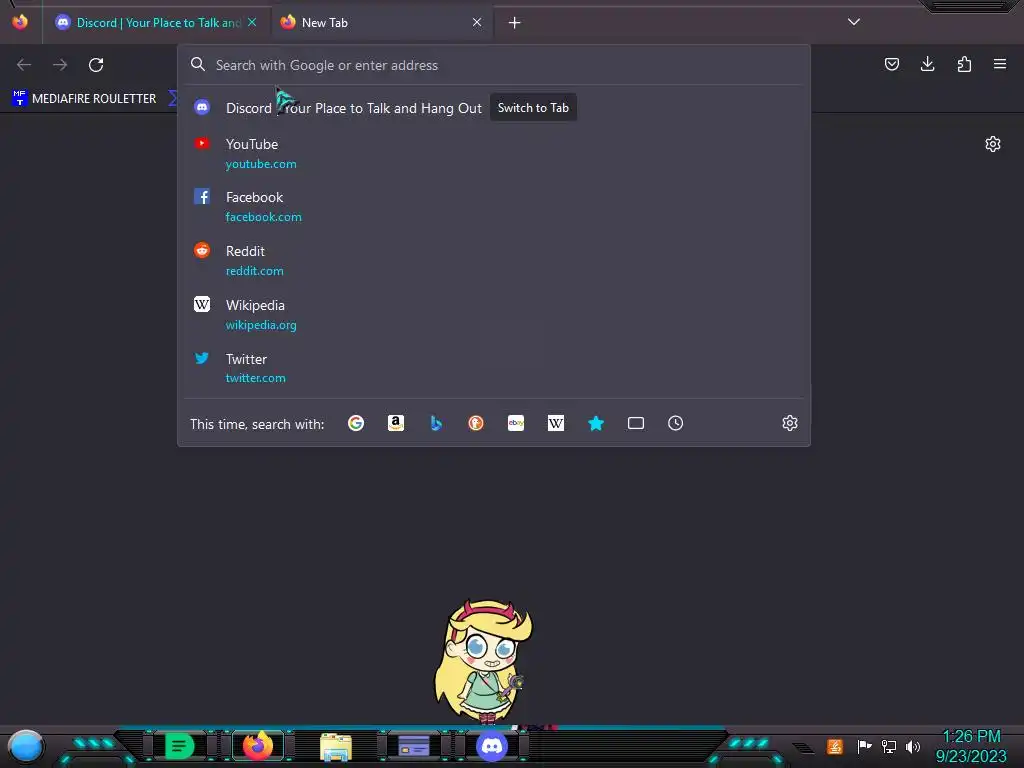Open the Downloads toolbar icon
Image resolution: width=1024 pixels, height=768 pixels.
927,64
